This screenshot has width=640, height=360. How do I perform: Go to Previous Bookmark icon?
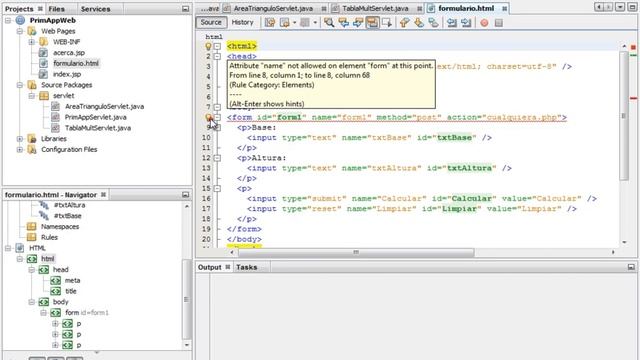(x=404, y=22)
